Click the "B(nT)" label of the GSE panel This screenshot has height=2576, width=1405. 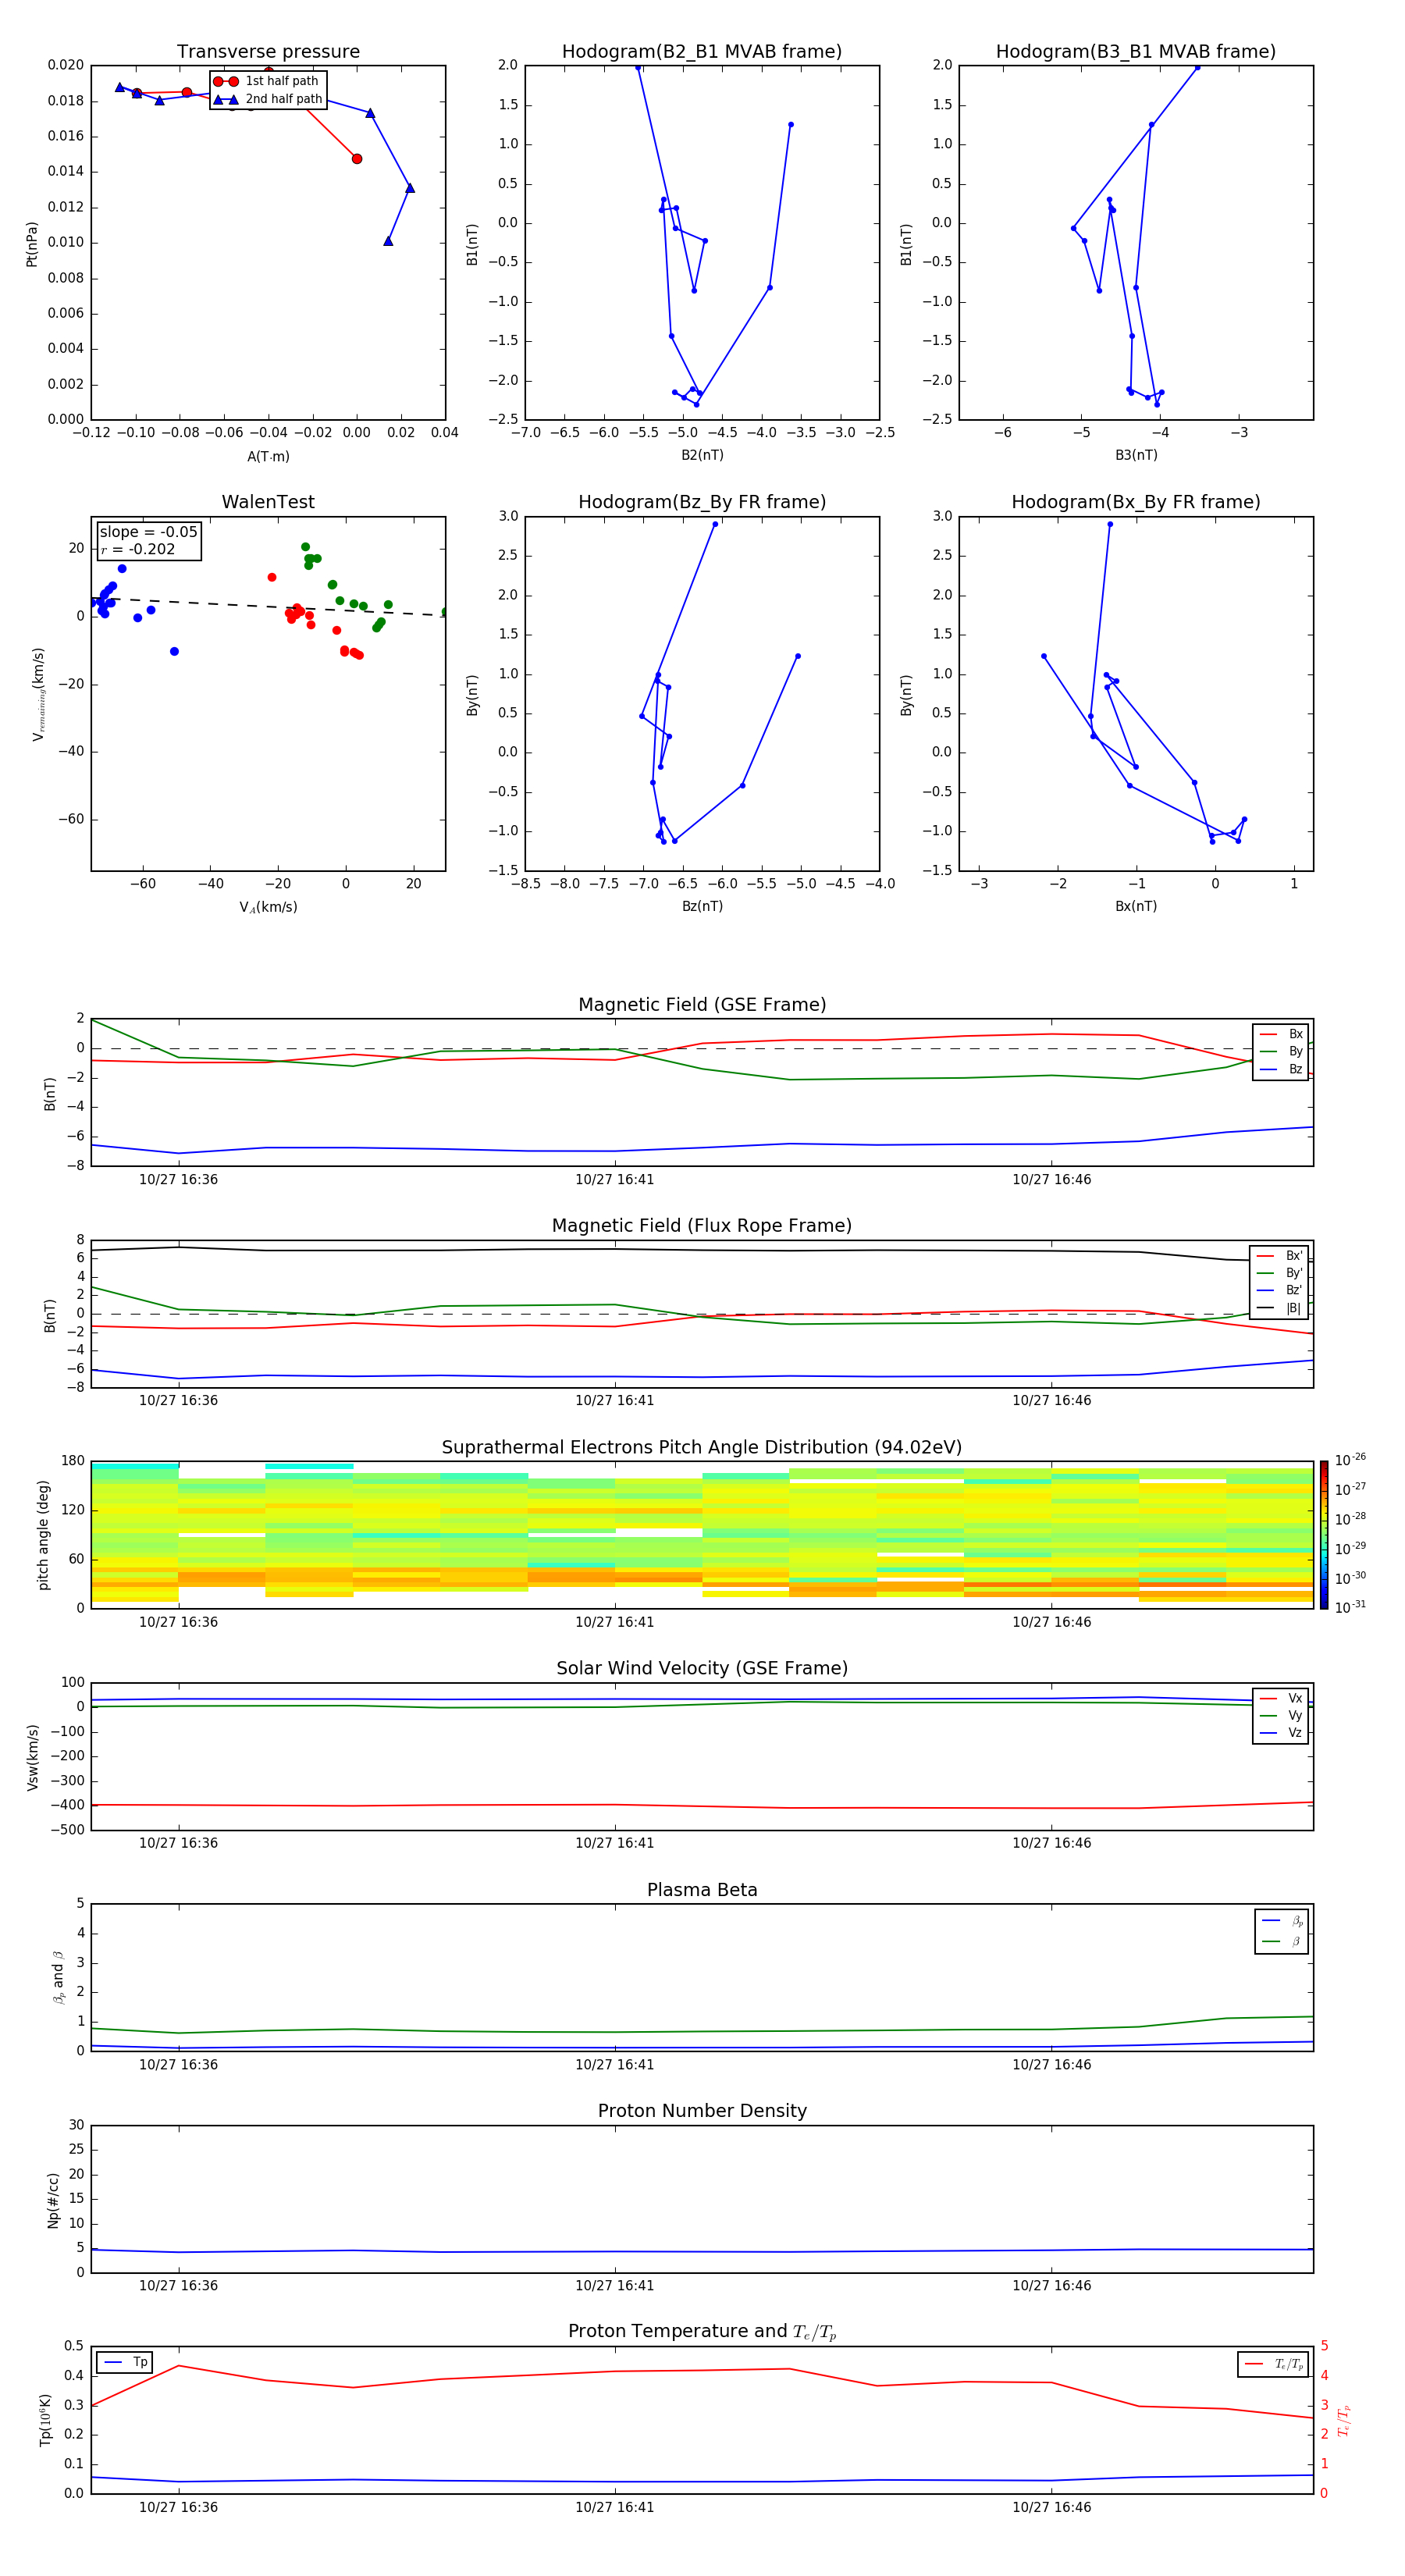coord(49,1093)
